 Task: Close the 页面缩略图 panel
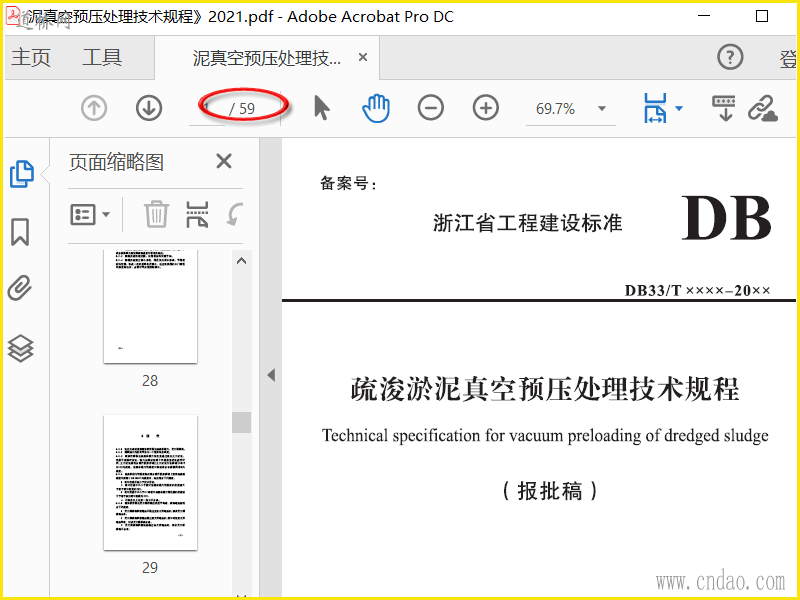(x=224, y=162)
